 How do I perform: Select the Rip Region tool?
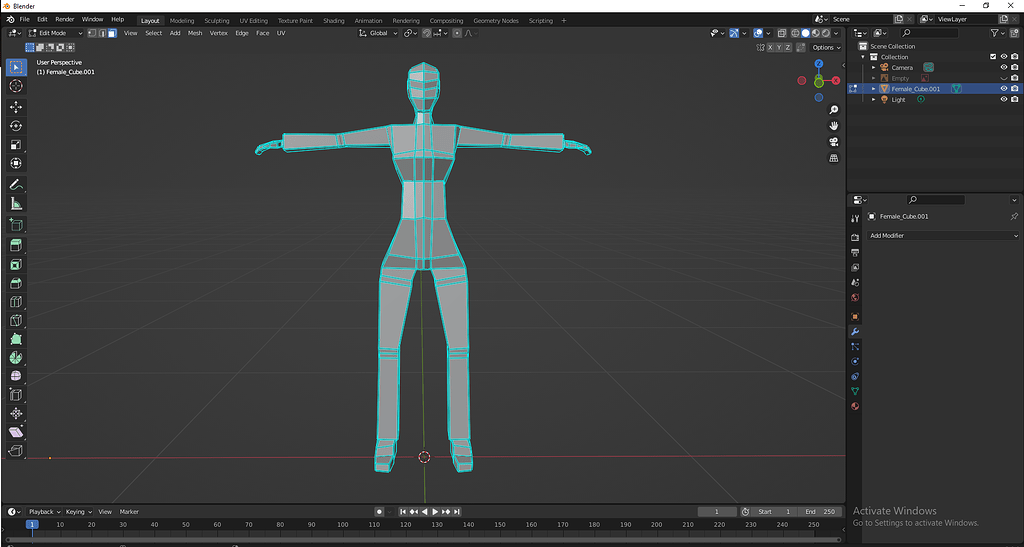click(16, 450)
